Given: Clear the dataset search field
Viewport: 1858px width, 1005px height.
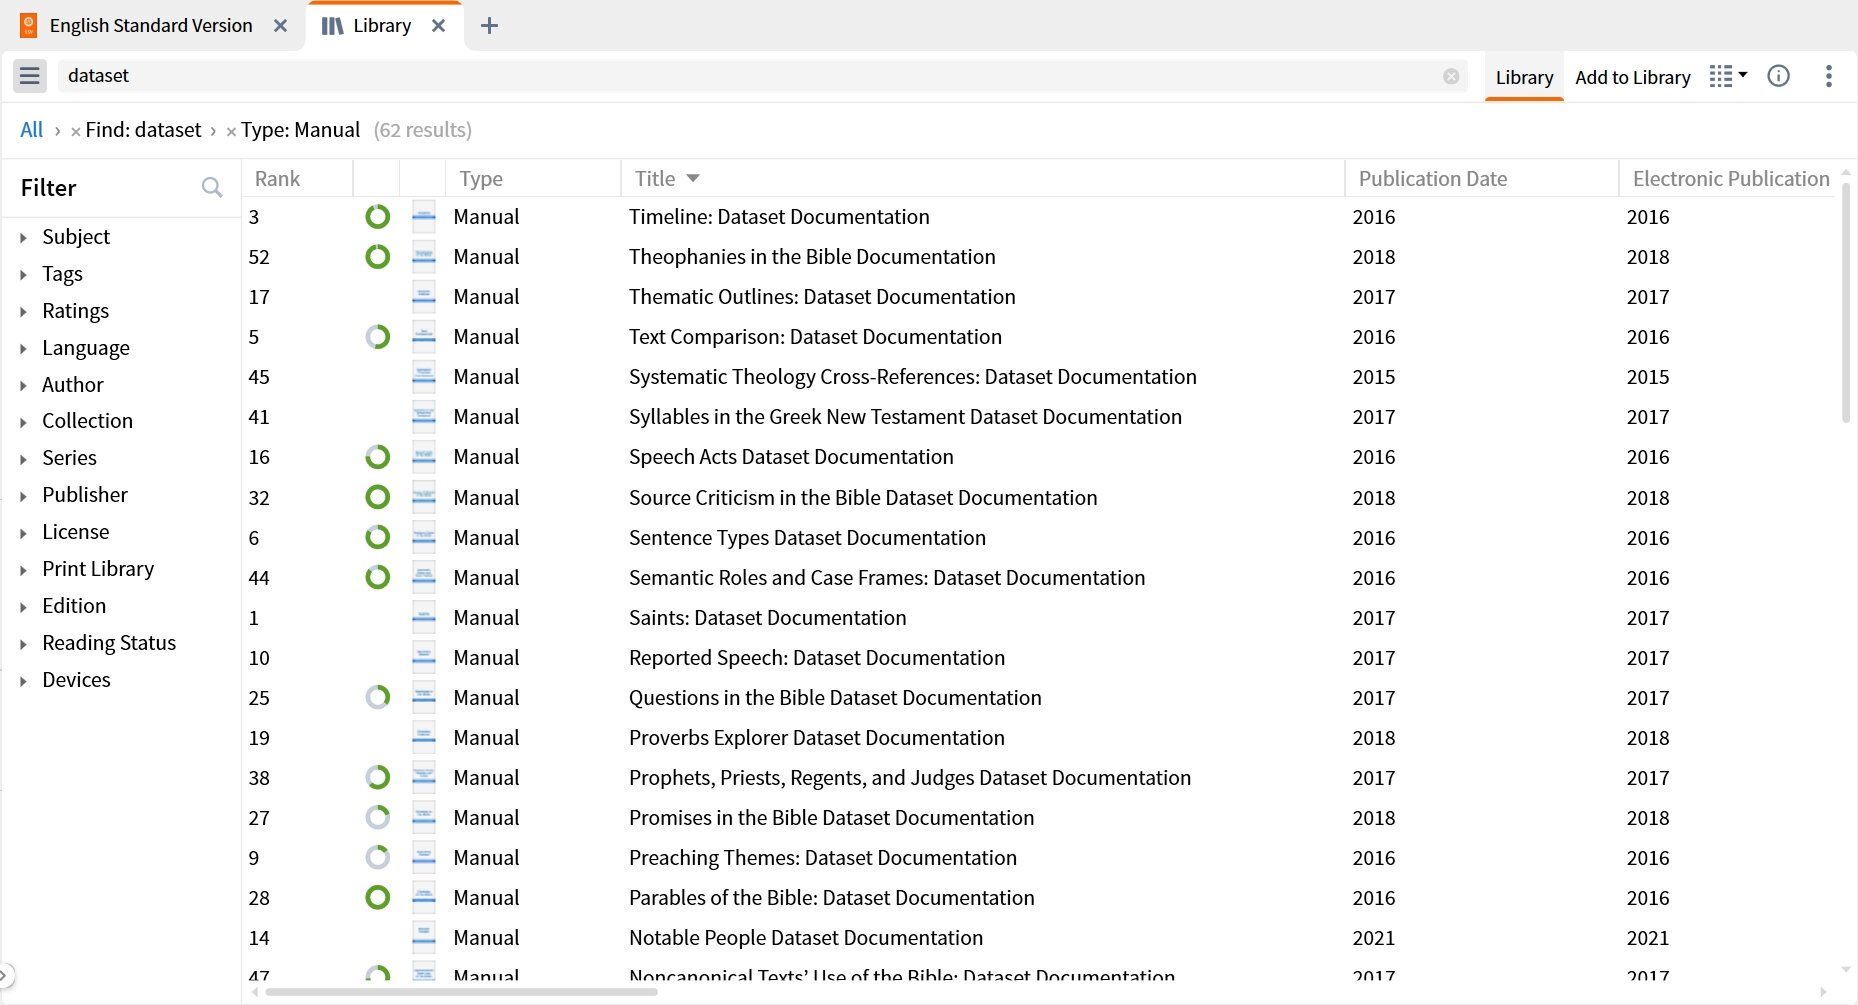Looking at the screenshot, I should click(1451, 76).
